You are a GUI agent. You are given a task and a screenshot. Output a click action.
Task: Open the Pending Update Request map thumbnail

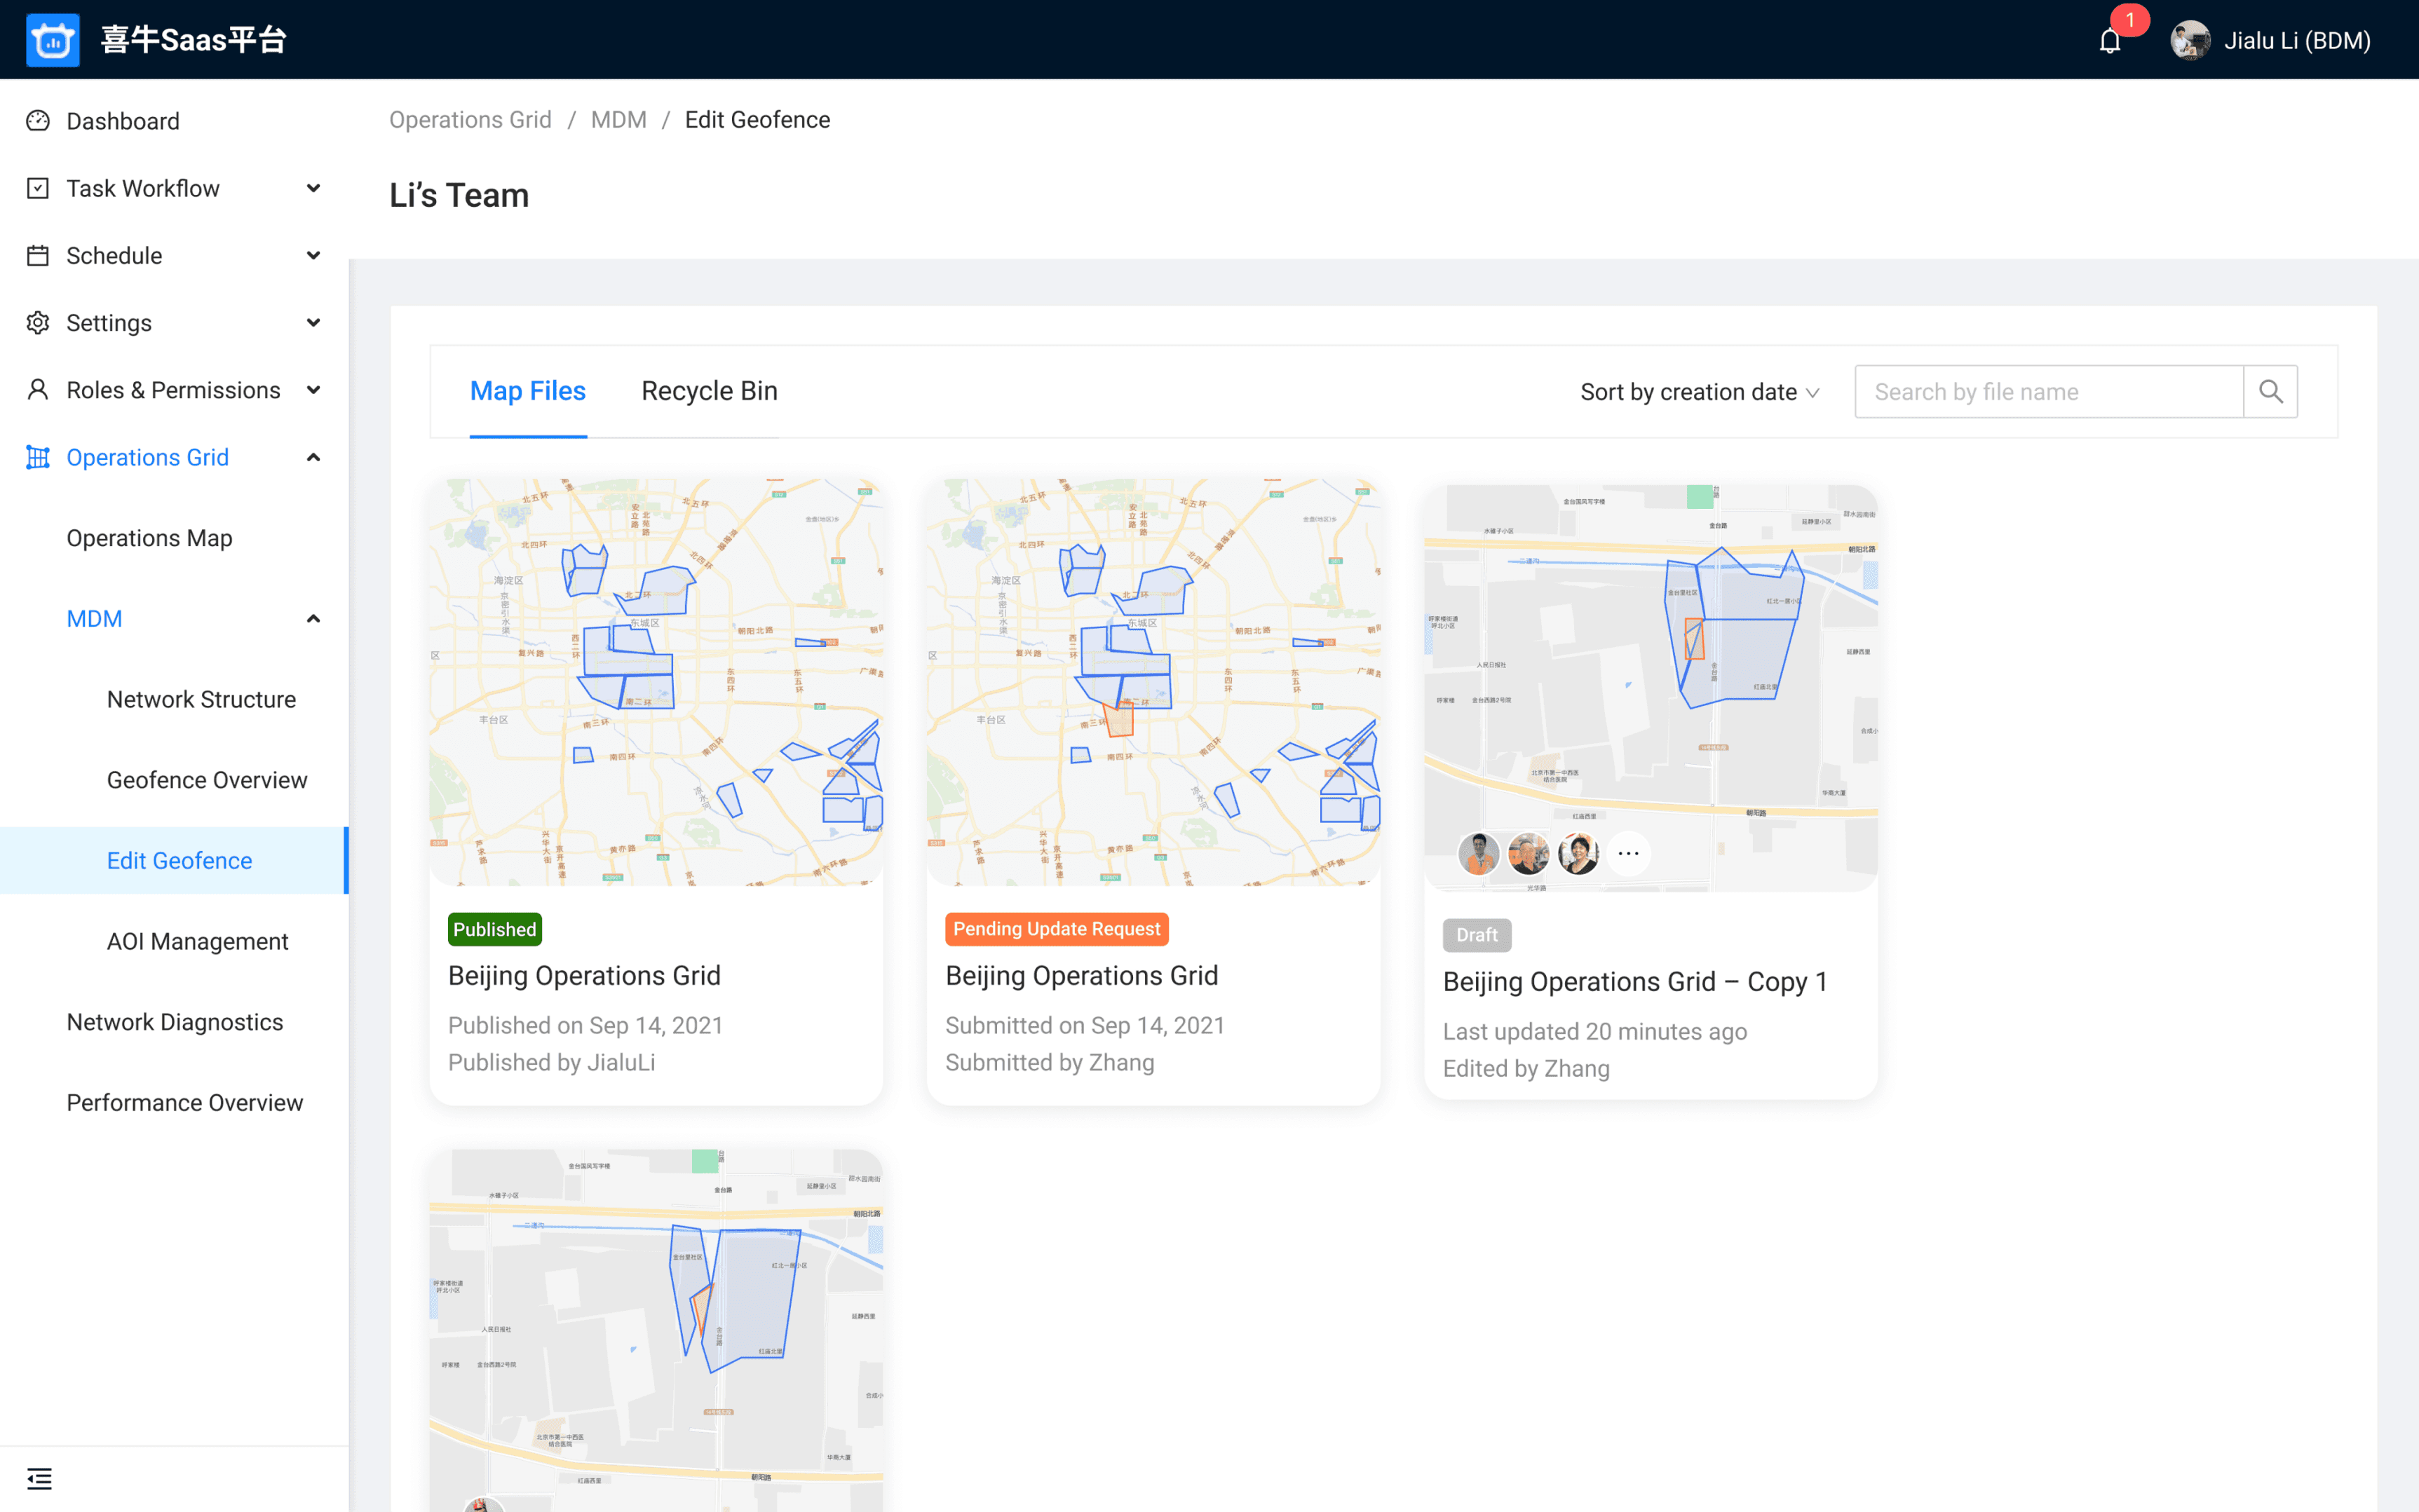(1153, 681)
